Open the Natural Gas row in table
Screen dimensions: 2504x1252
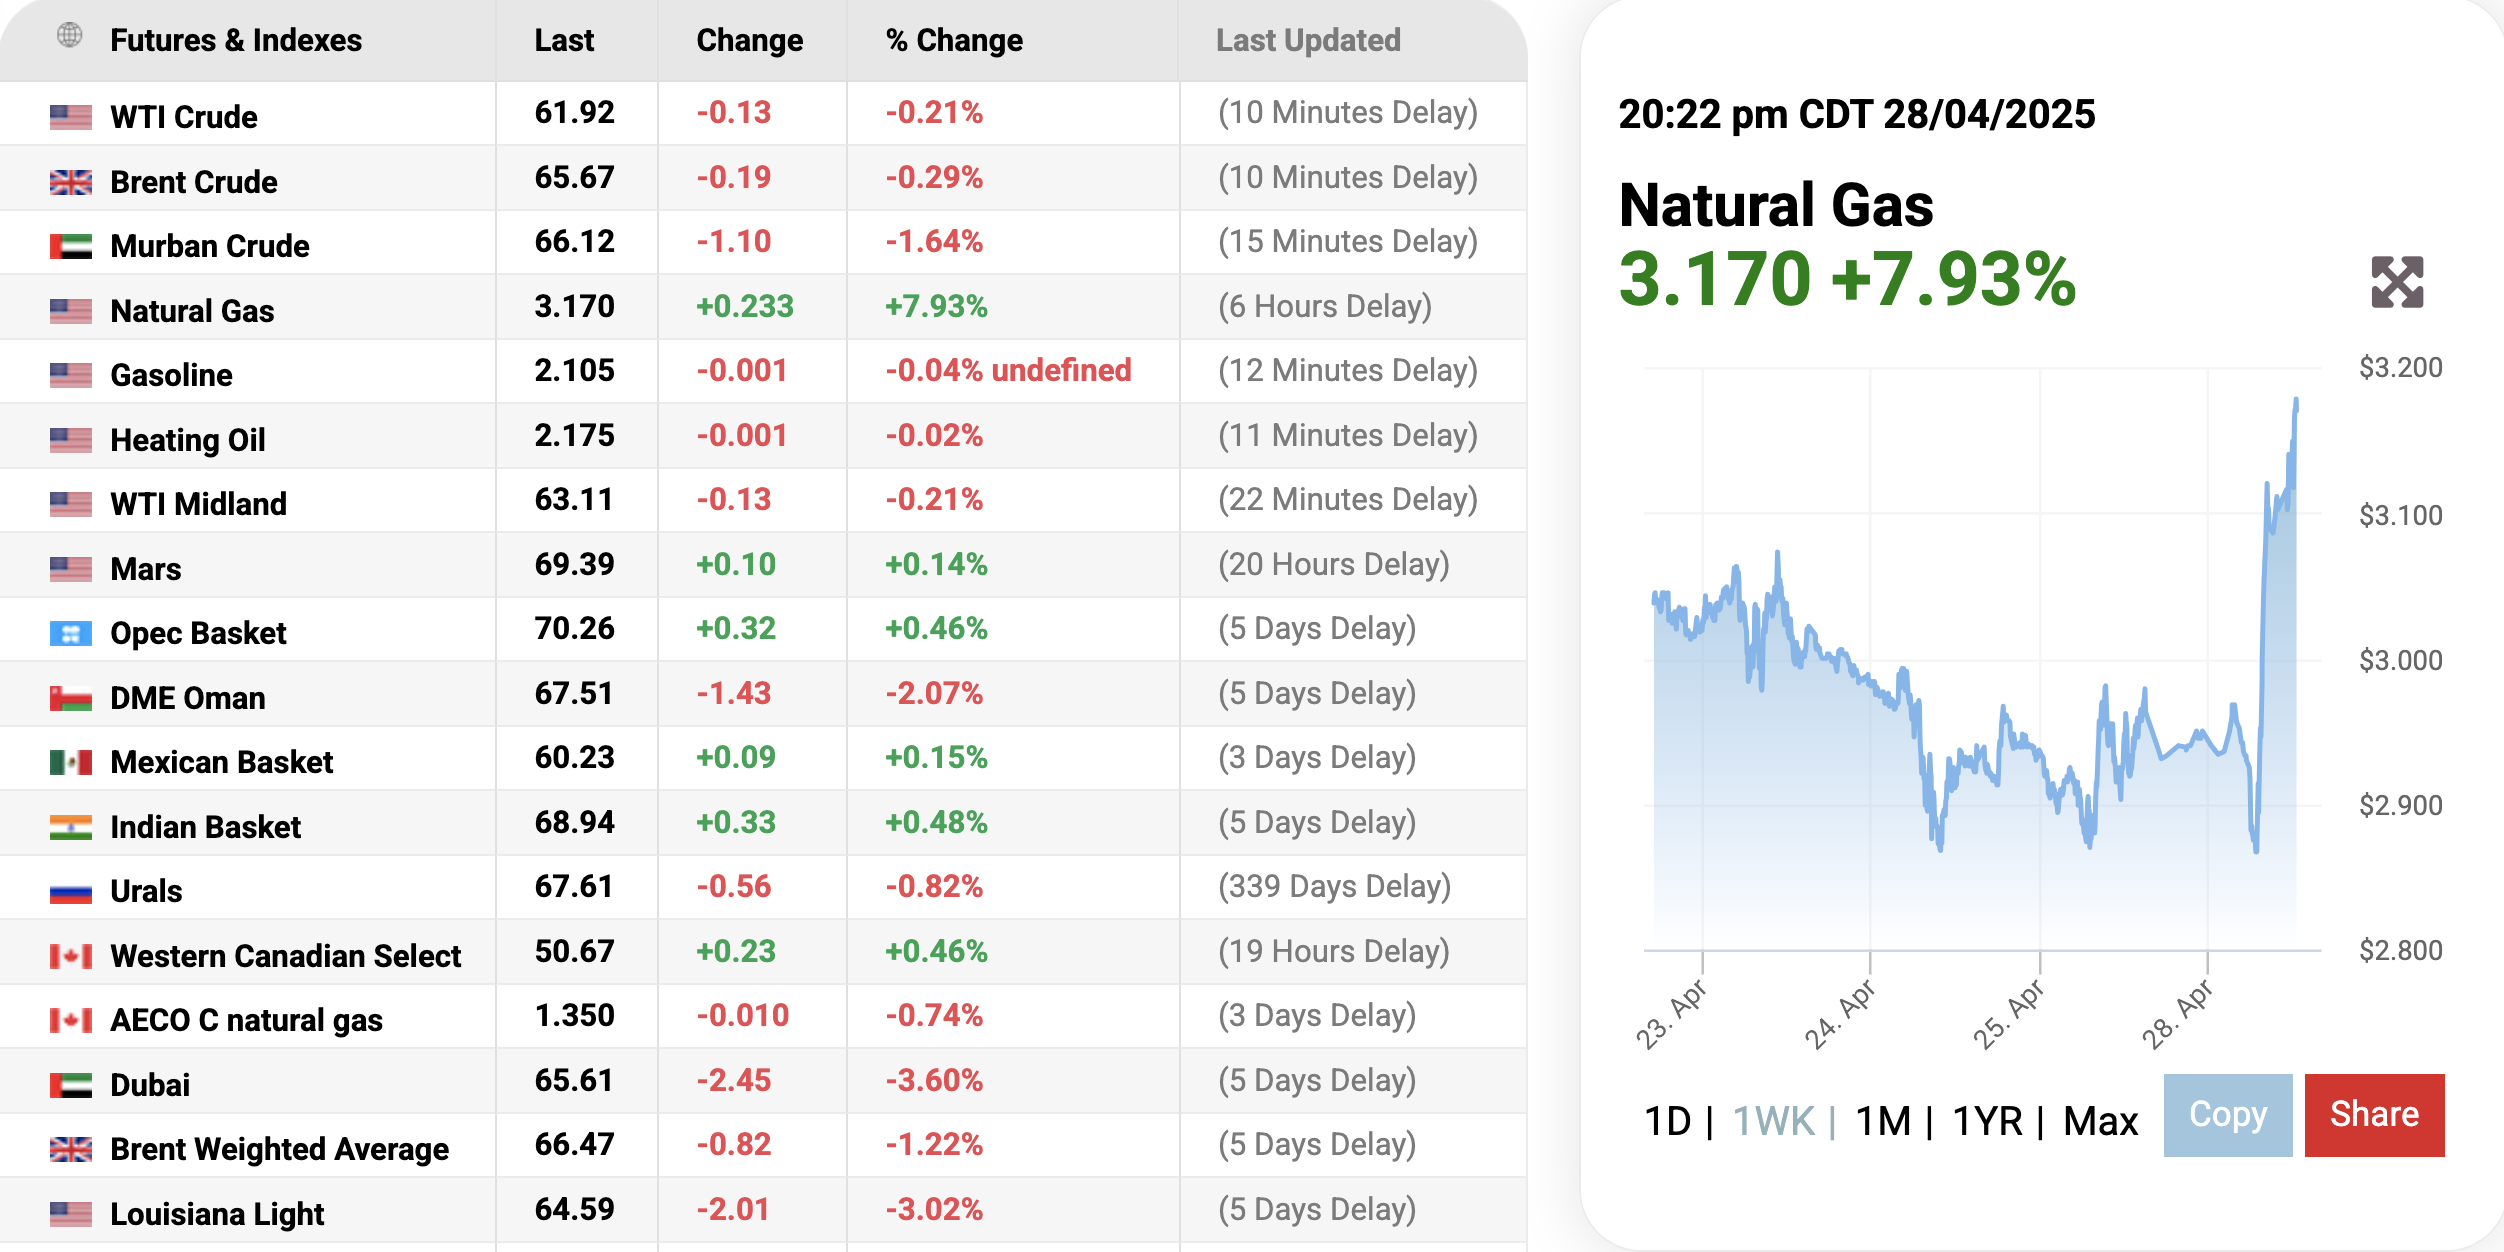coord(192,311)
